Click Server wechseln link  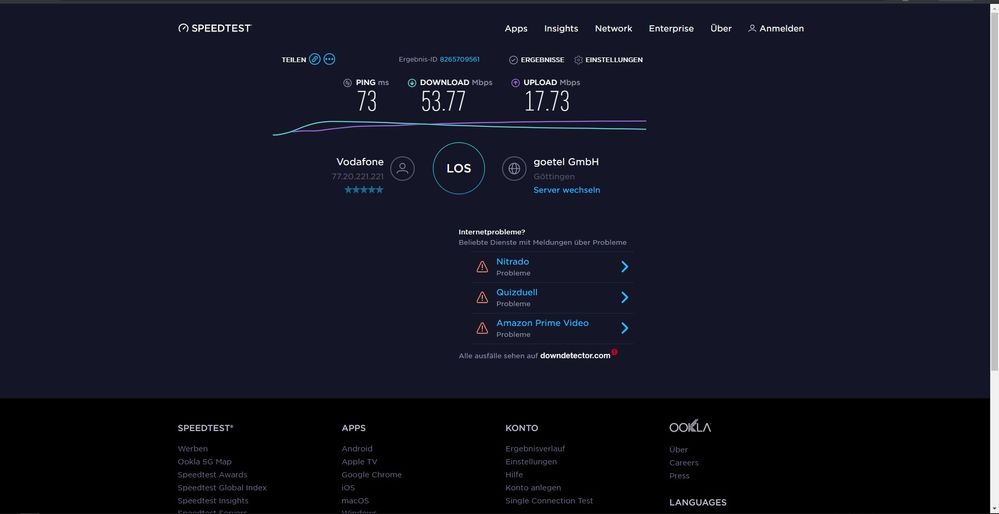click(x=567, y=190)
